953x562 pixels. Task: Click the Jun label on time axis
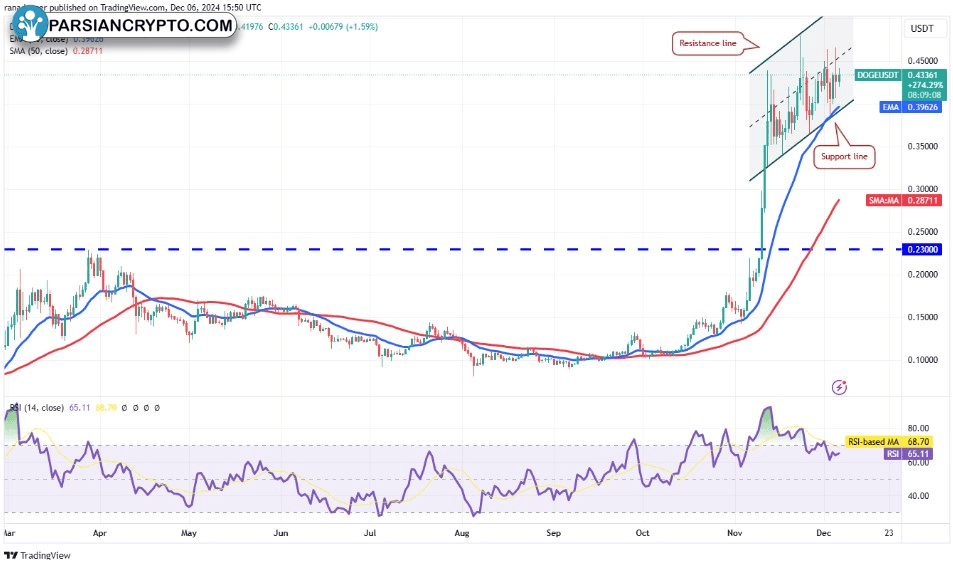281,533
